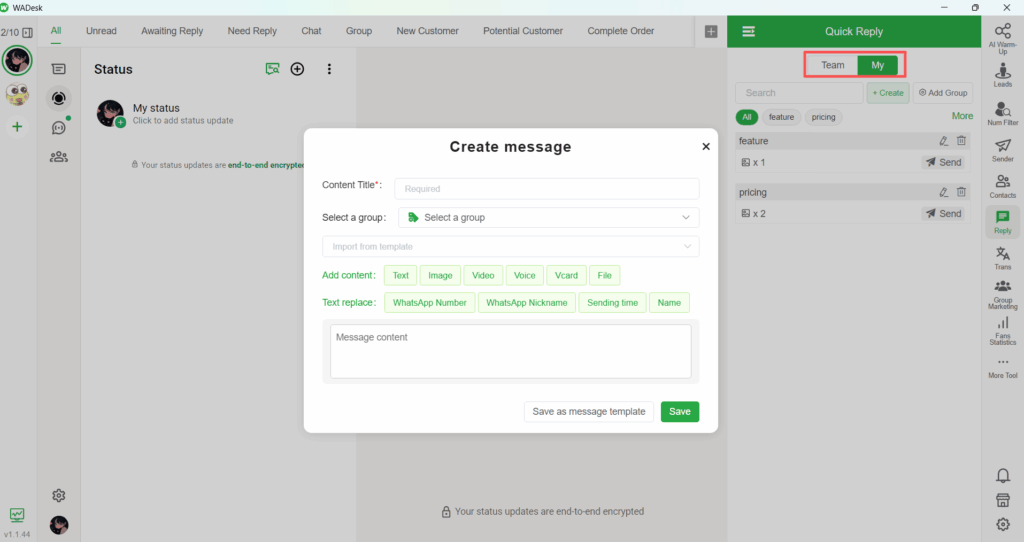The height and width of the screenshot is (542, 1024).
Task: Add new status with plus circle icon
Action: [297, 69]
